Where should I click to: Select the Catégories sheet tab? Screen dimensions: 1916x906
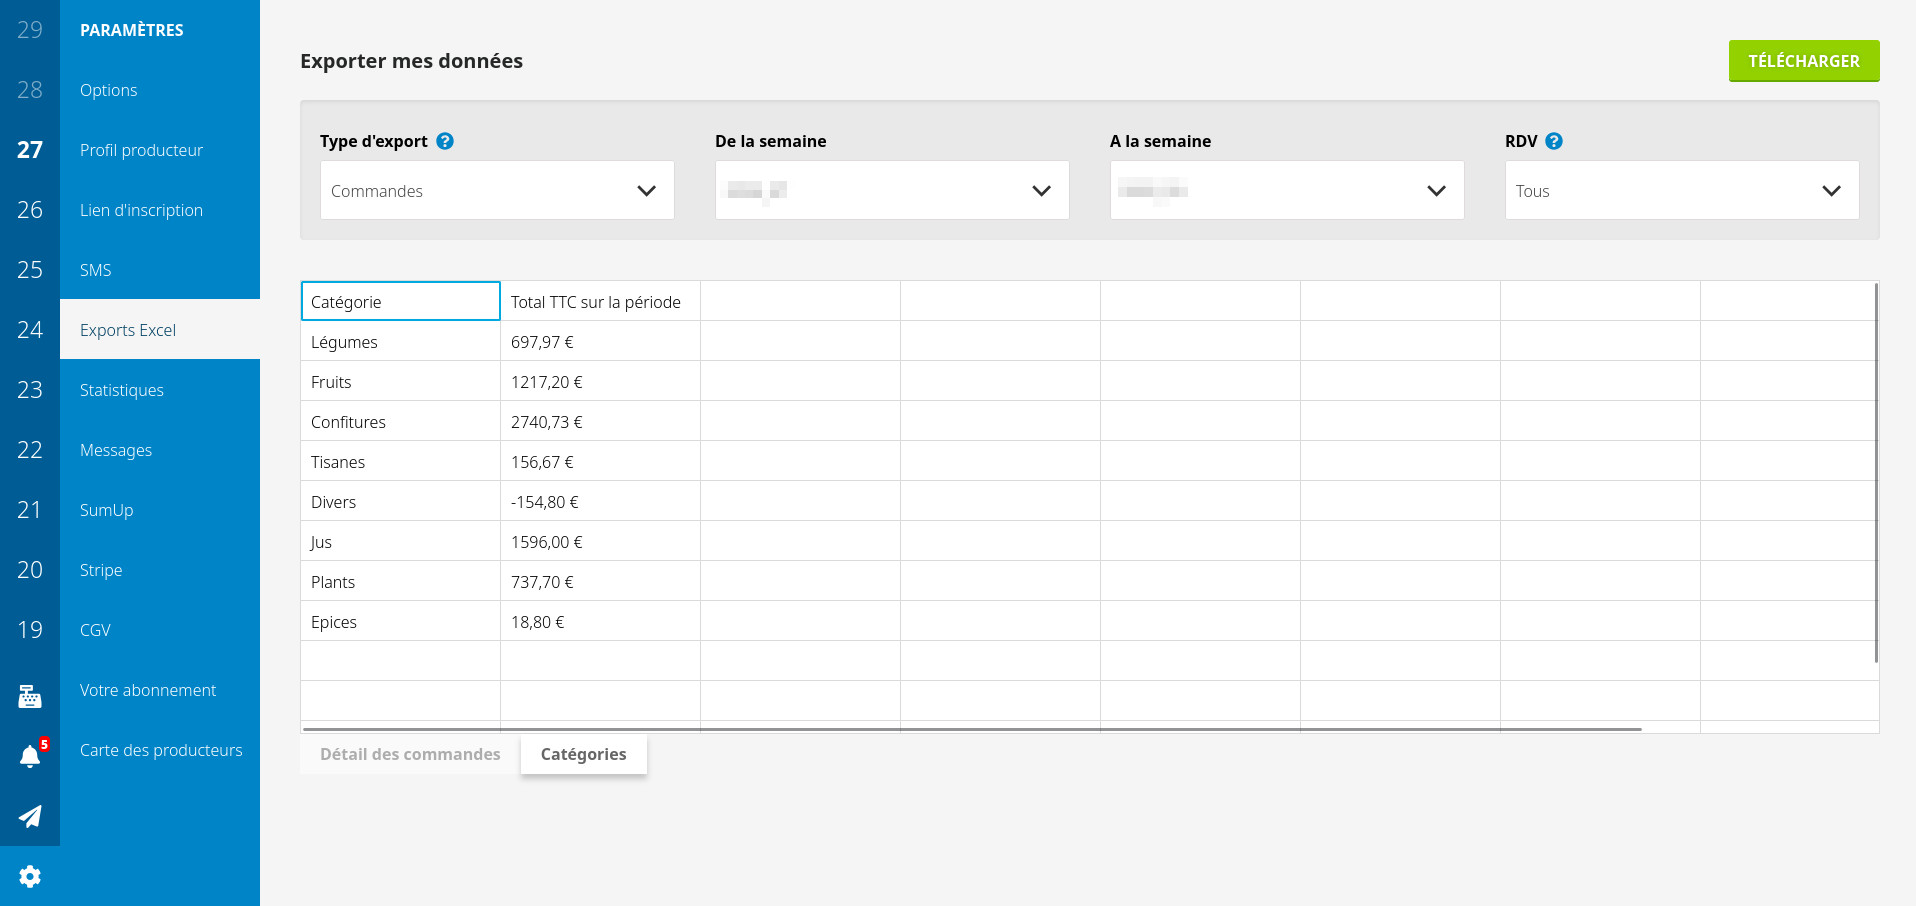(583, 754)
